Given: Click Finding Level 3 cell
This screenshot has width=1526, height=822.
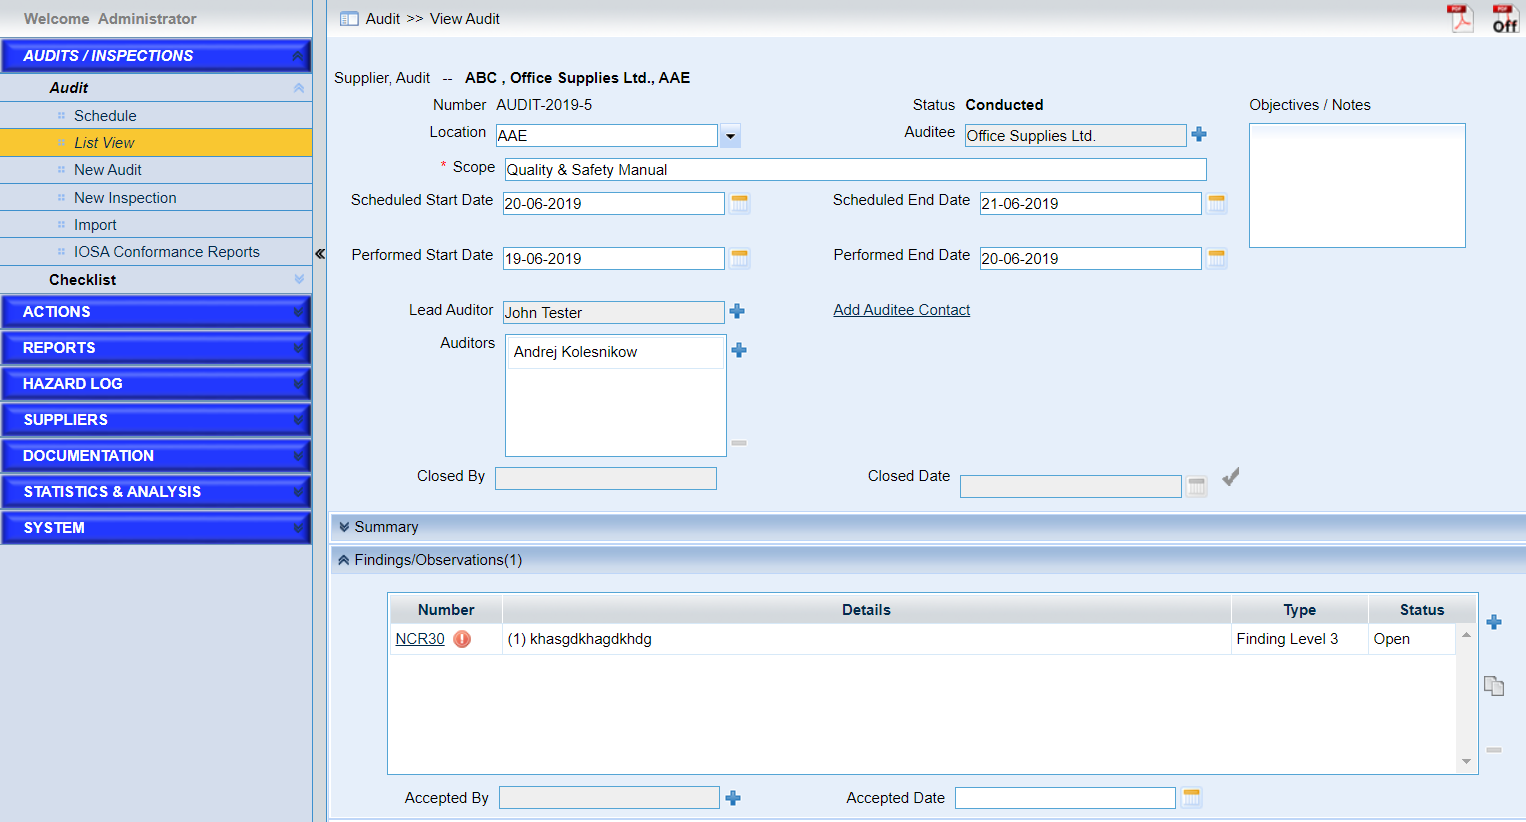Looking at the screenshot, I should [1300, 639].
